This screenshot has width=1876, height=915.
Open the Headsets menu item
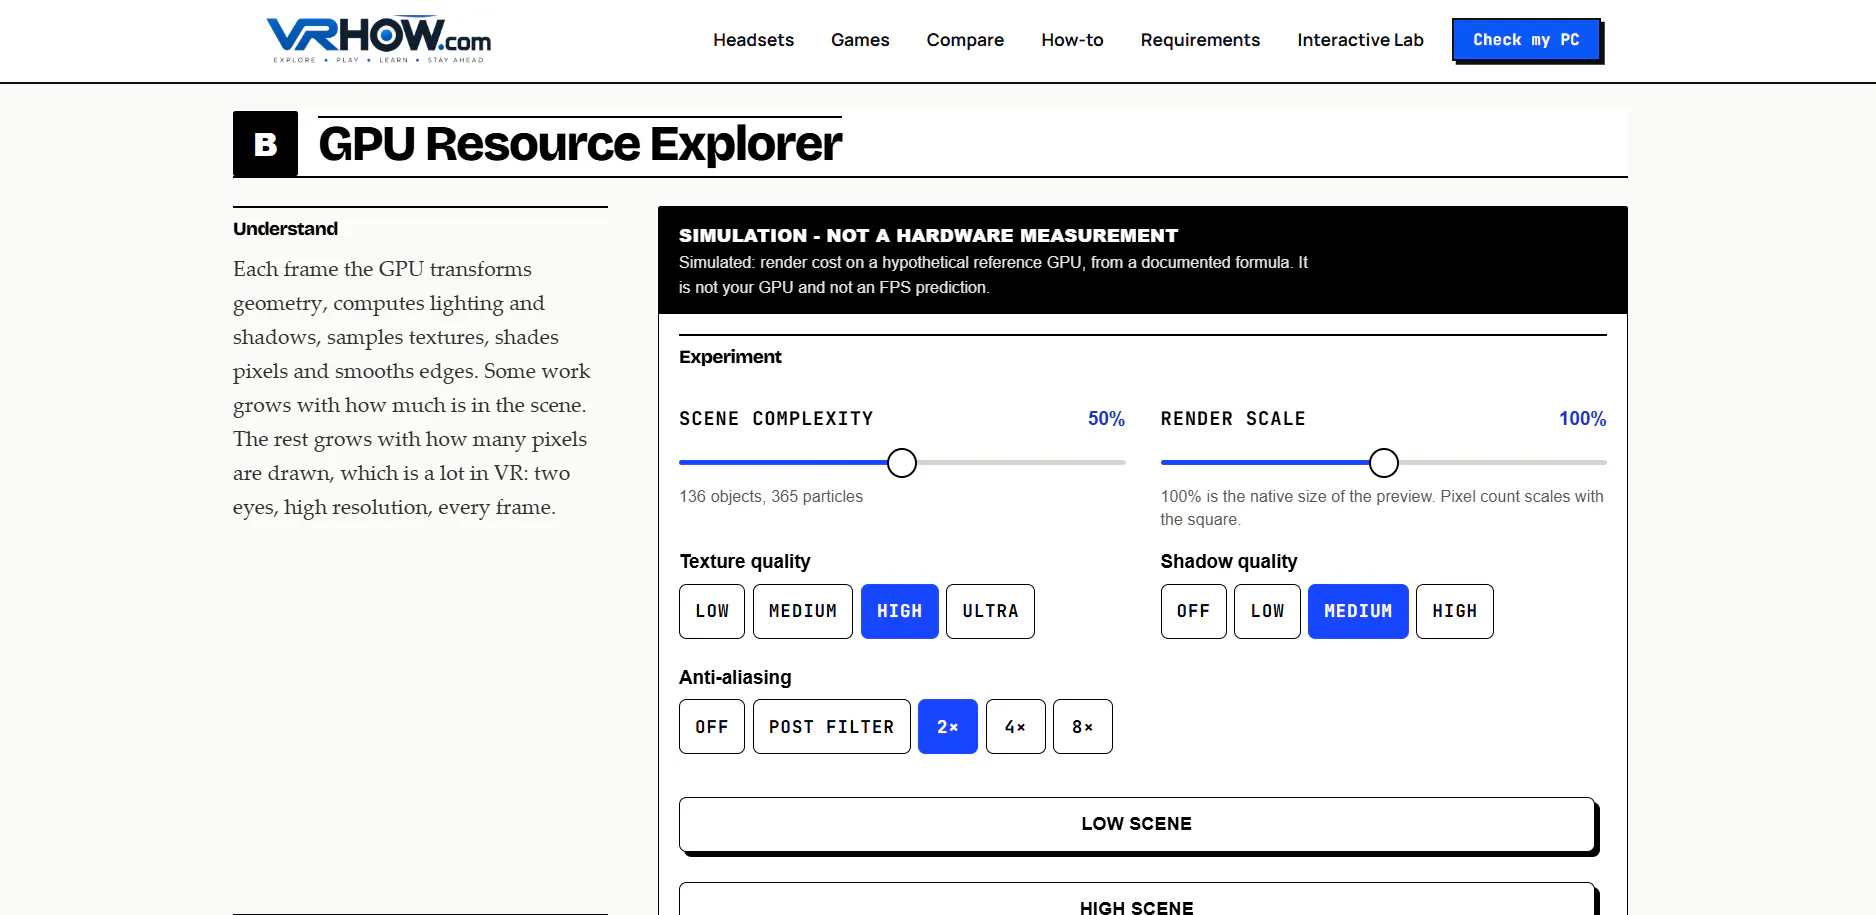[753, 40]
